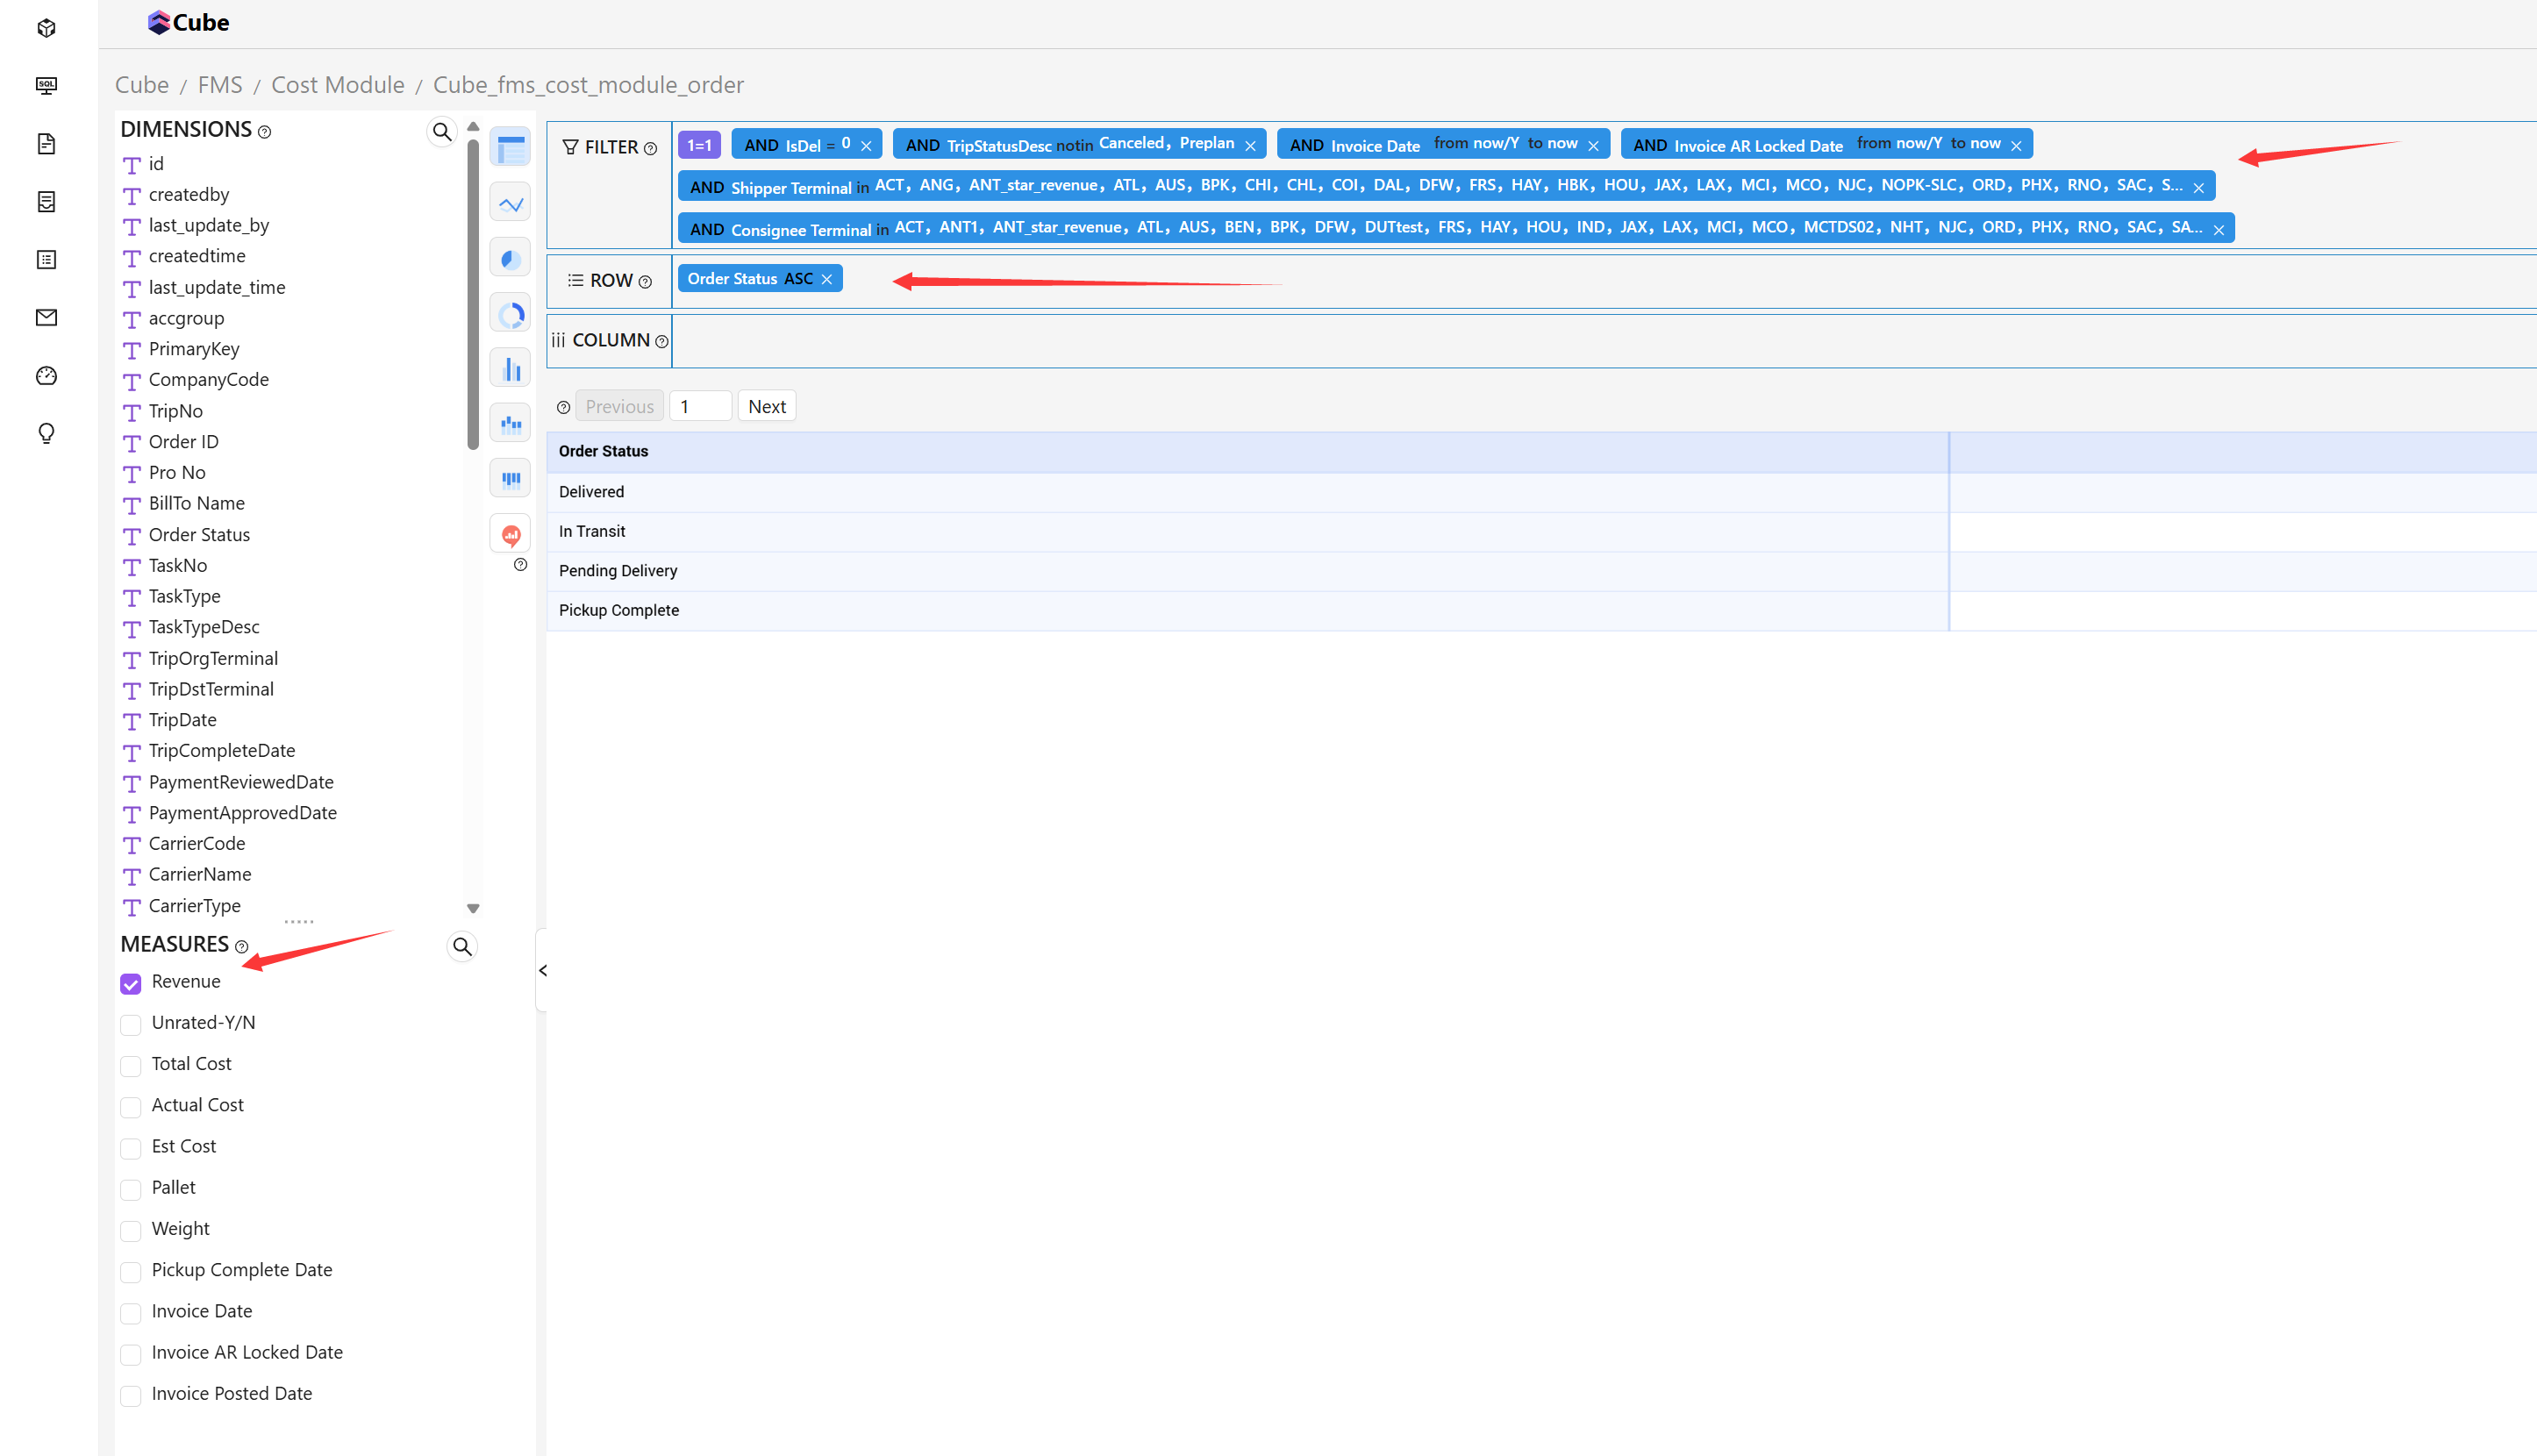Open the mail icon in the sidebar
Viewport: 2537px width, 1456px height.
pos(46,317)
